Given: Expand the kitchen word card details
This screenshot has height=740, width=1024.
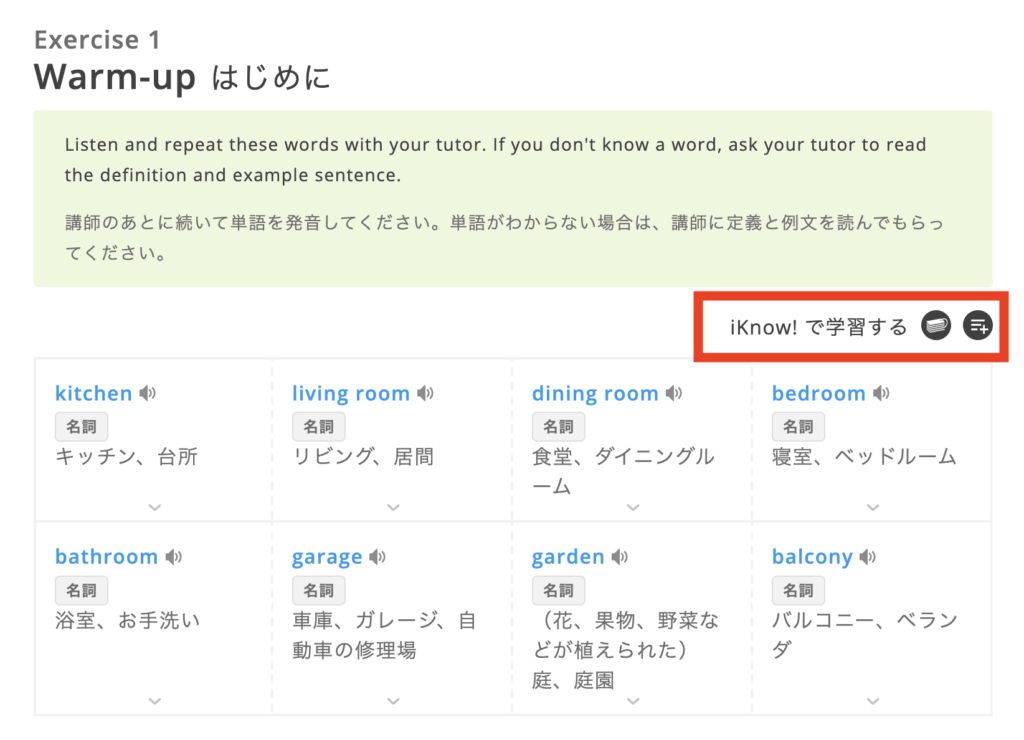Looking at the screenshot, I should tap(154, 507).
